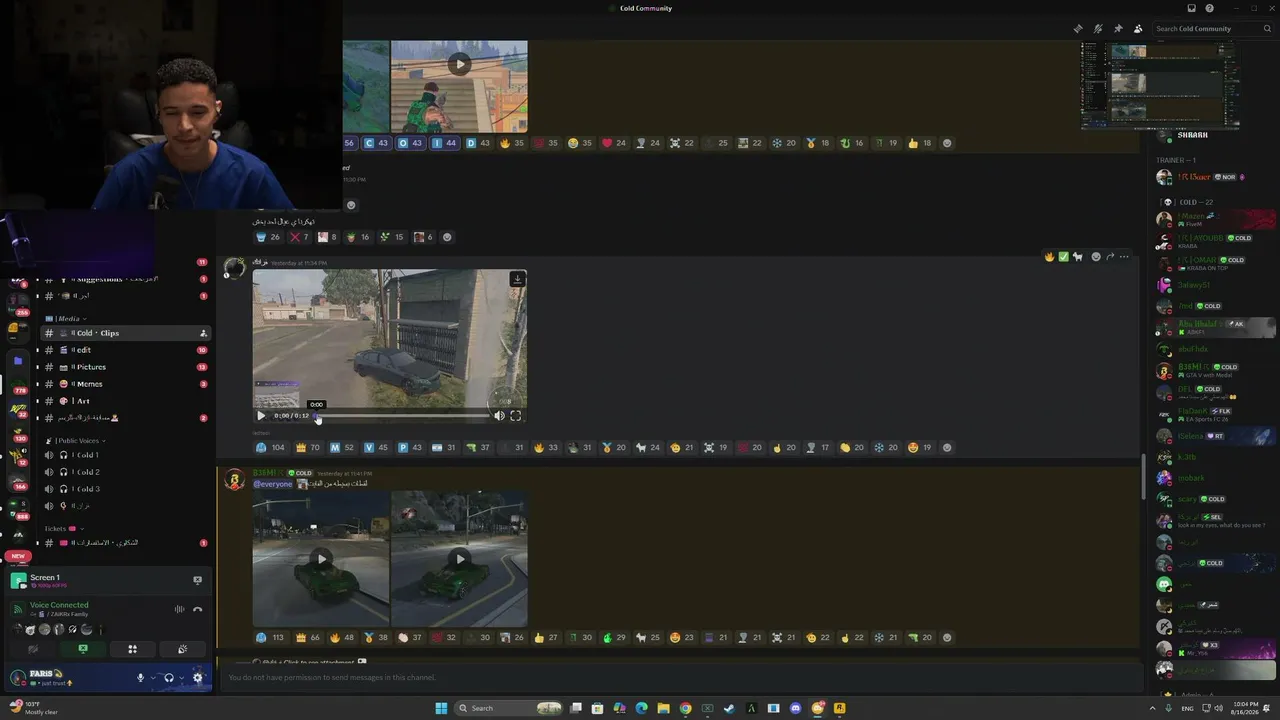Add a reaction to the car video message

pyautogui.click(x=947, y=448)
